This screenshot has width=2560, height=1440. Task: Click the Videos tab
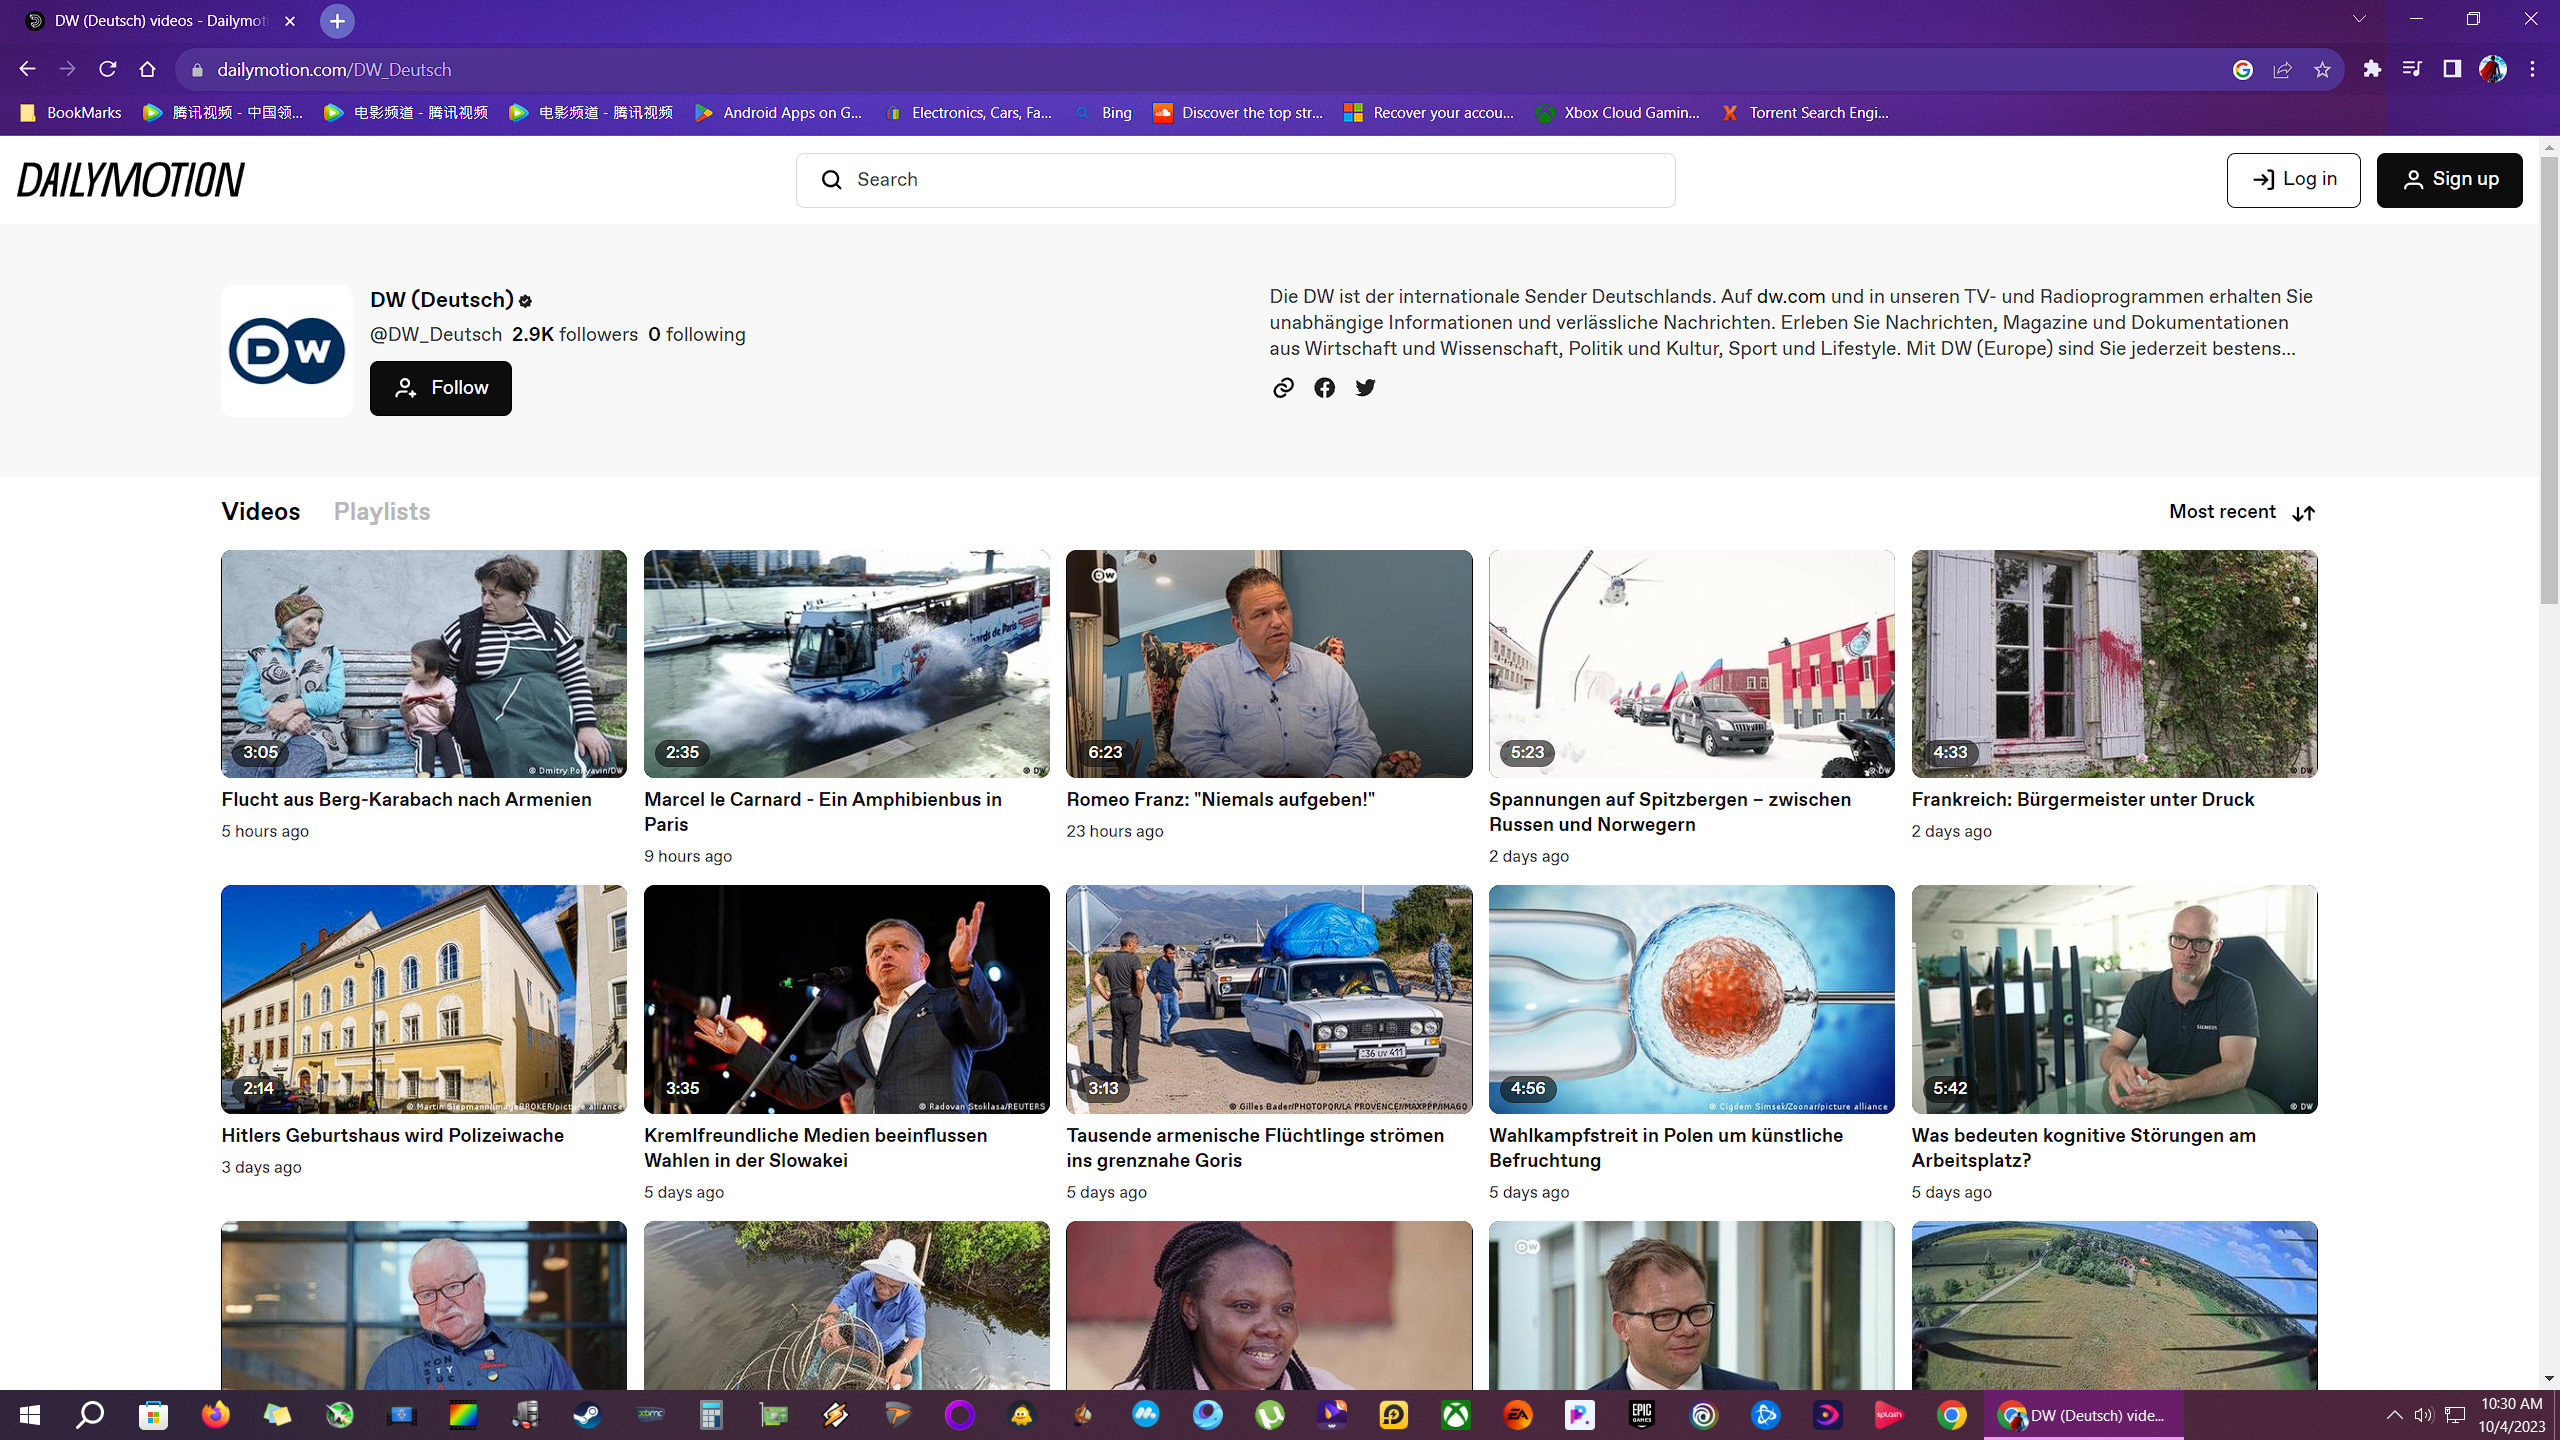pyautogui.click(x=260, y=510)
